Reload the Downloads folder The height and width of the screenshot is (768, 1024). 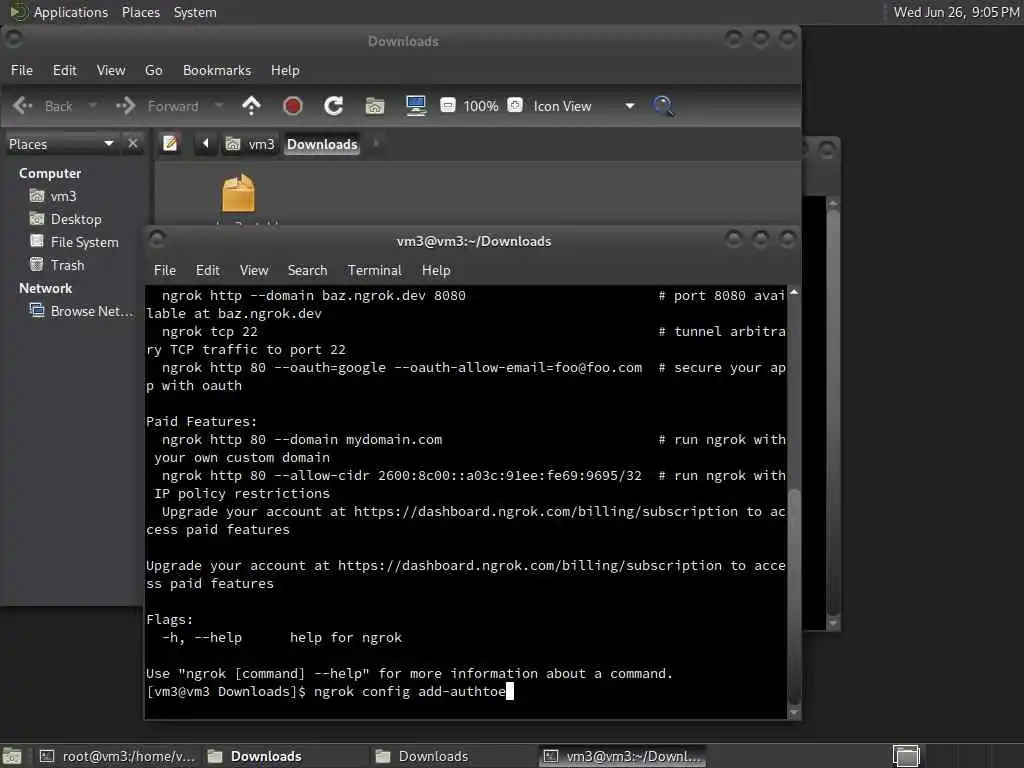point(334,106)
